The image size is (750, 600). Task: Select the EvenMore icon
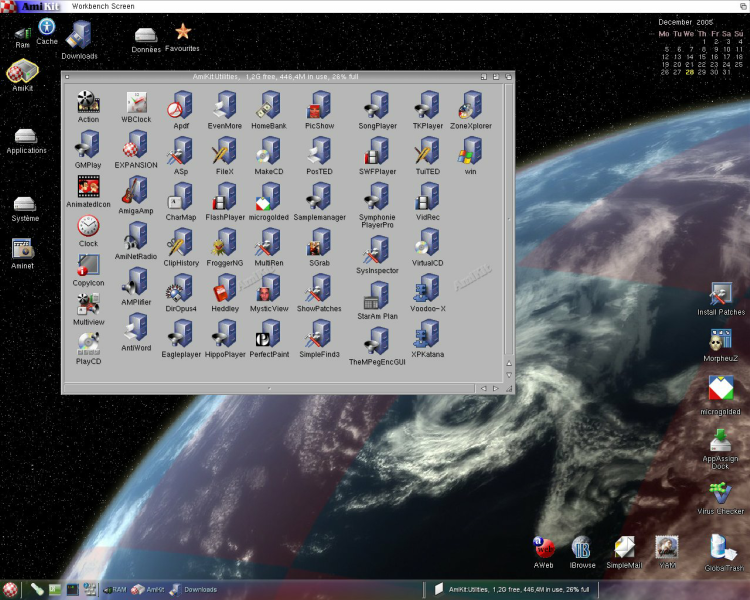pos(225,105)
